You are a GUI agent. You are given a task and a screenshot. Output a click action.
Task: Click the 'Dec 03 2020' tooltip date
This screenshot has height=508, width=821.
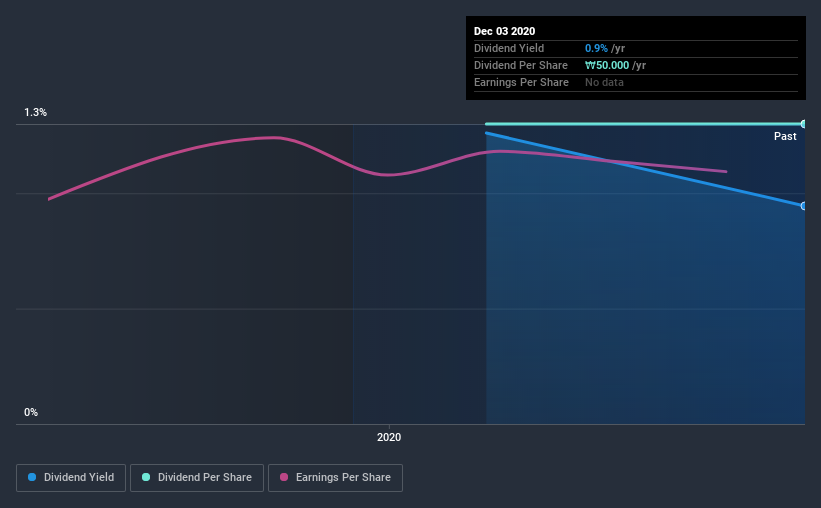(504, 31)
